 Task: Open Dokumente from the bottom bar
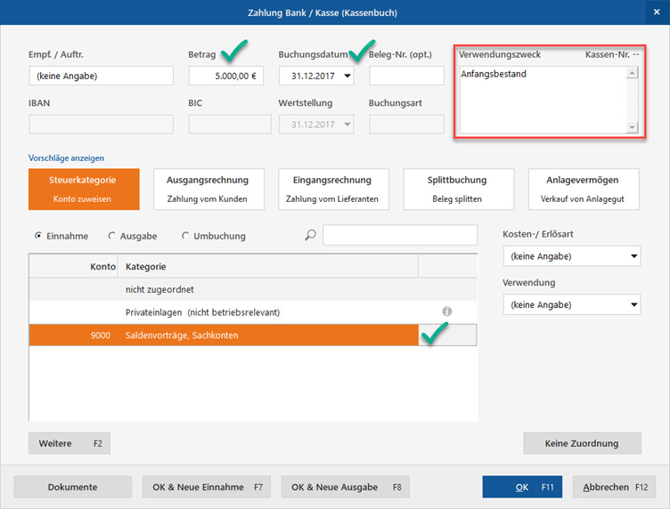click(x=73, y=487)
